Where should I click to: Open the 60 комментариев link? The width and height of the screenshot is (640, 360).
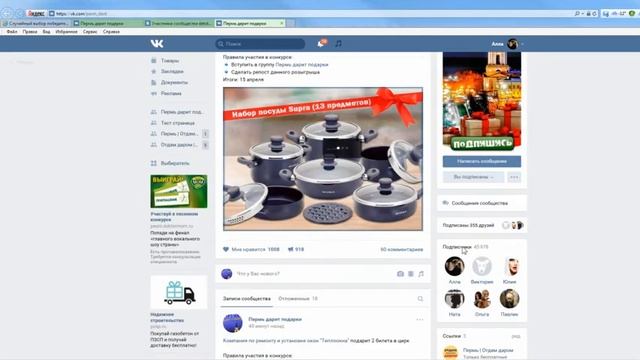[x=402, y=249]
